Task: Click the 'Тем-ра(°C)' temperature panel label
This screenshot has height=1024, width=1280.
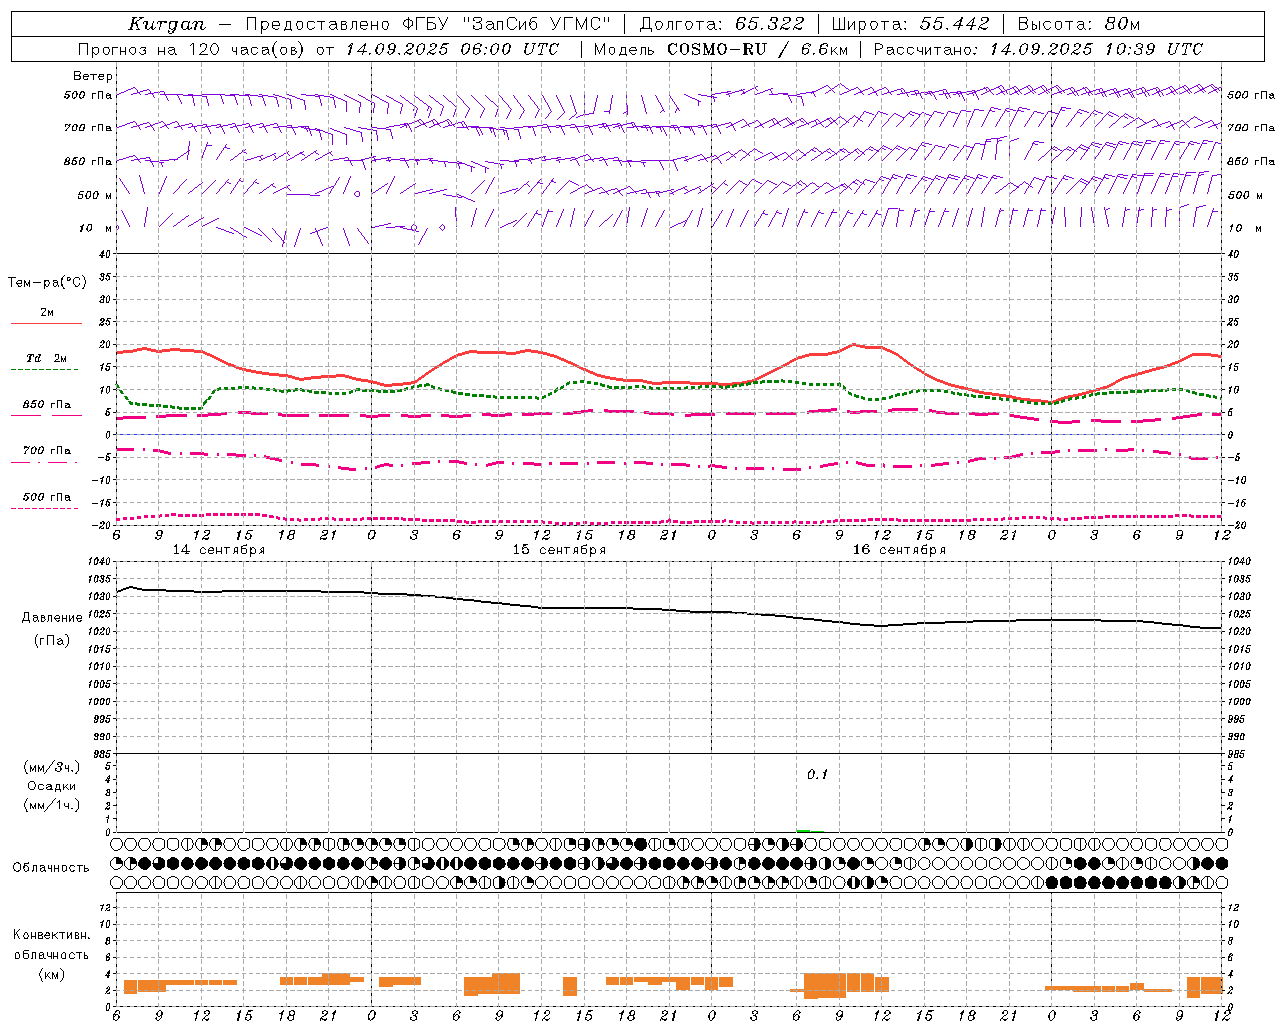Action: pyautogui.click(x=47, y=283)
